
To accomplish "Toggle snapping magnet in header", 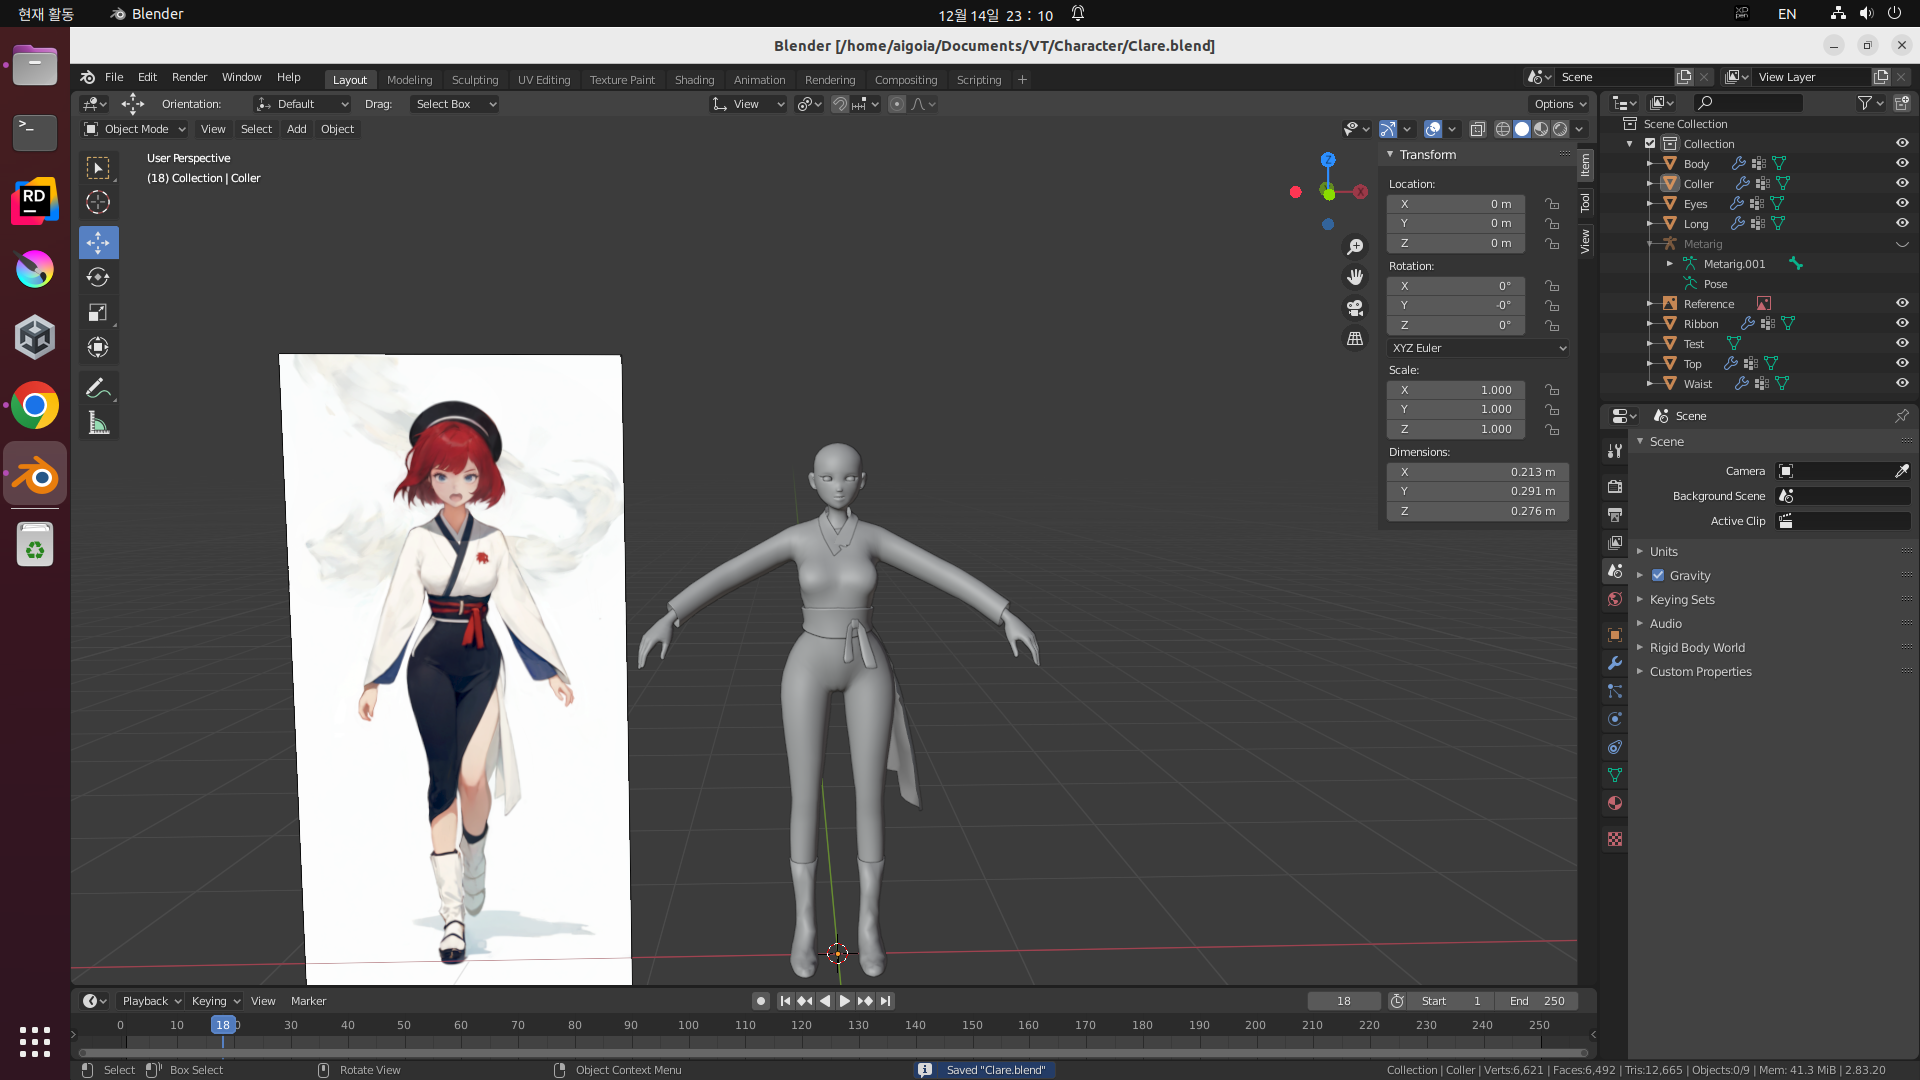I will [x=840, y=104].
